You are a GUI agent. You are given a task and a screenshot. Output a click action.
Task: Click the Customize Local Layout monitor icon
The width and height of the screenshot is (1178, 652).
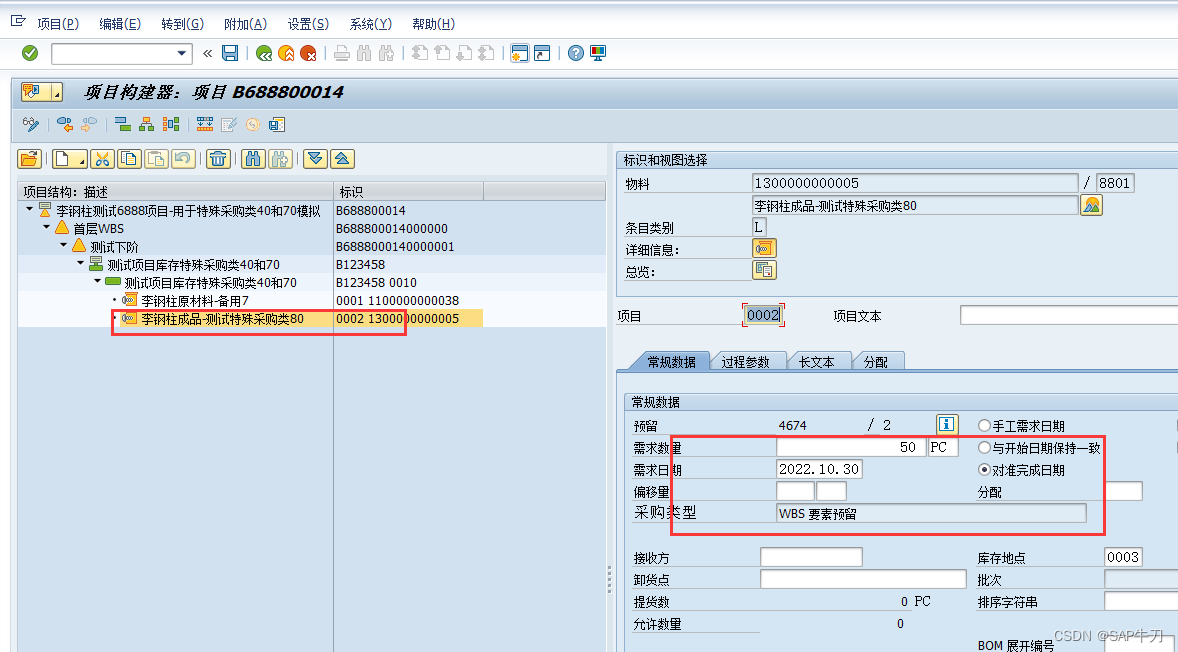coord(598,53)
